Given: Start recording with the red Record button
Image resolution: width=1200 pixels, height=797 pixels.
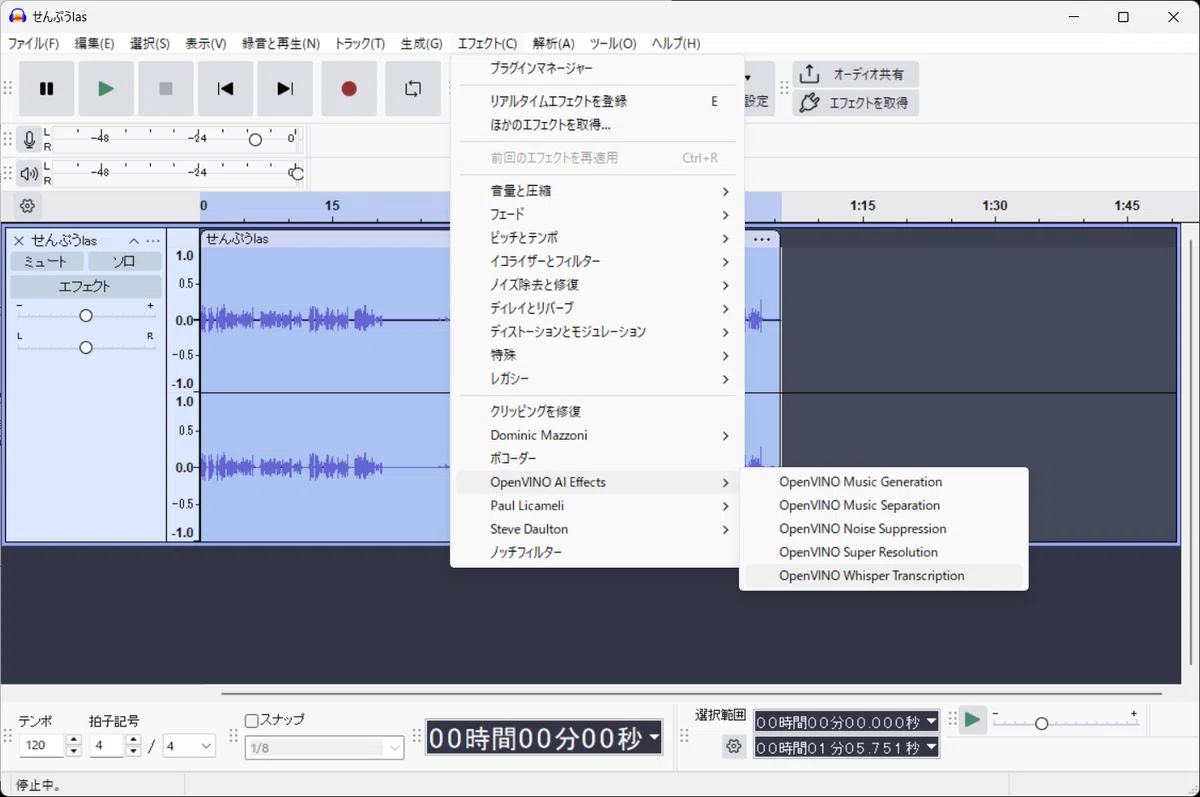Looking at the screenshot, I should [x=349, y=89].
